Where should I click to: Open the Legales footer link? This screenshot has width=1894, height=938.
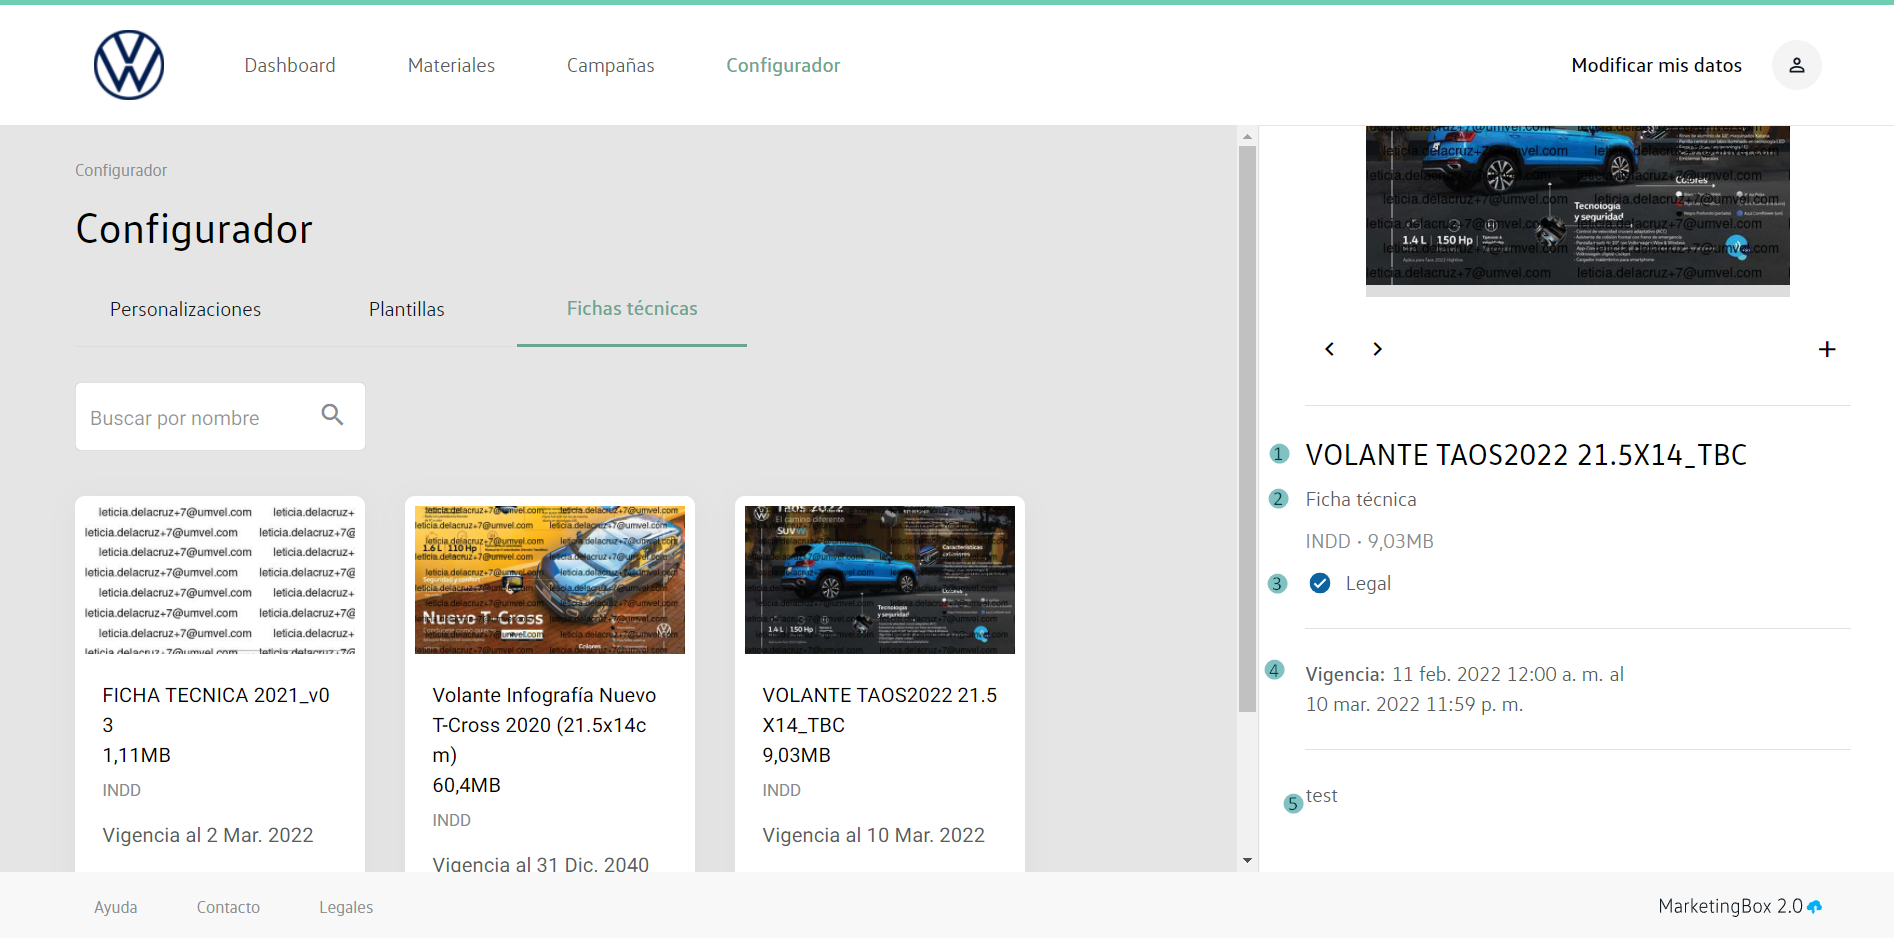coord(346,907)
